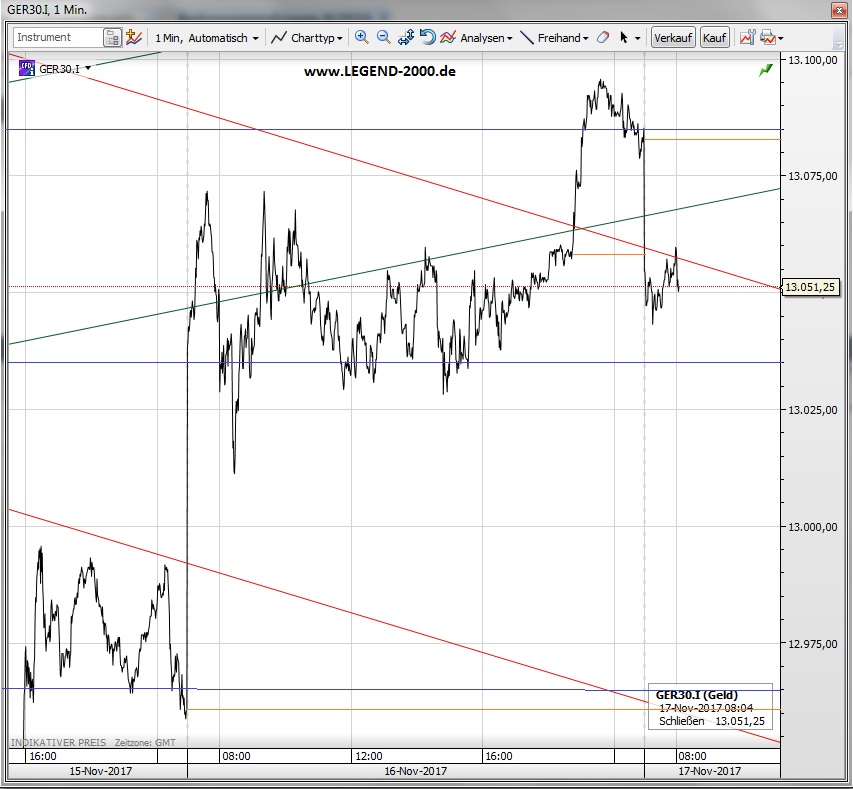Open the Analysen menu
This screenshot has width=853, height=789.
click(477, 38)
